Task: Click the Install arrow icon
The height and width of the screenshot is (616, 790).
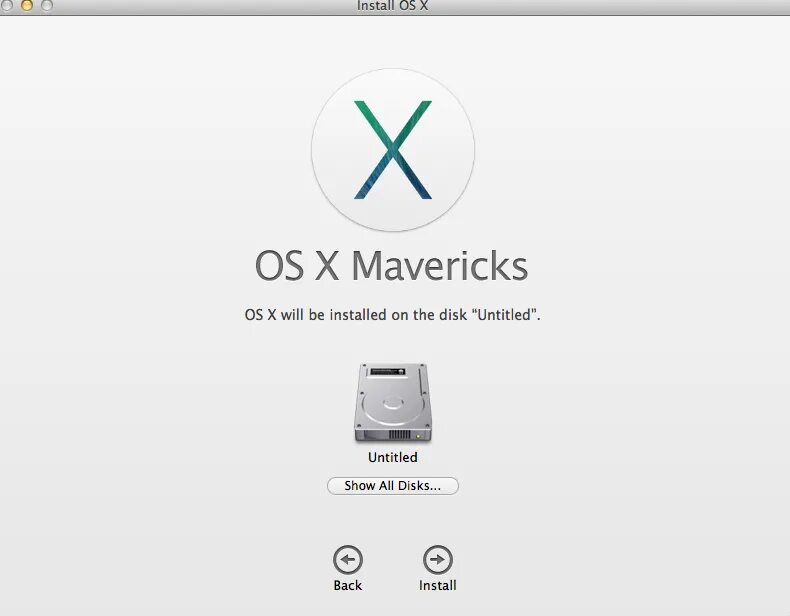Action: [x=437, y=560]
